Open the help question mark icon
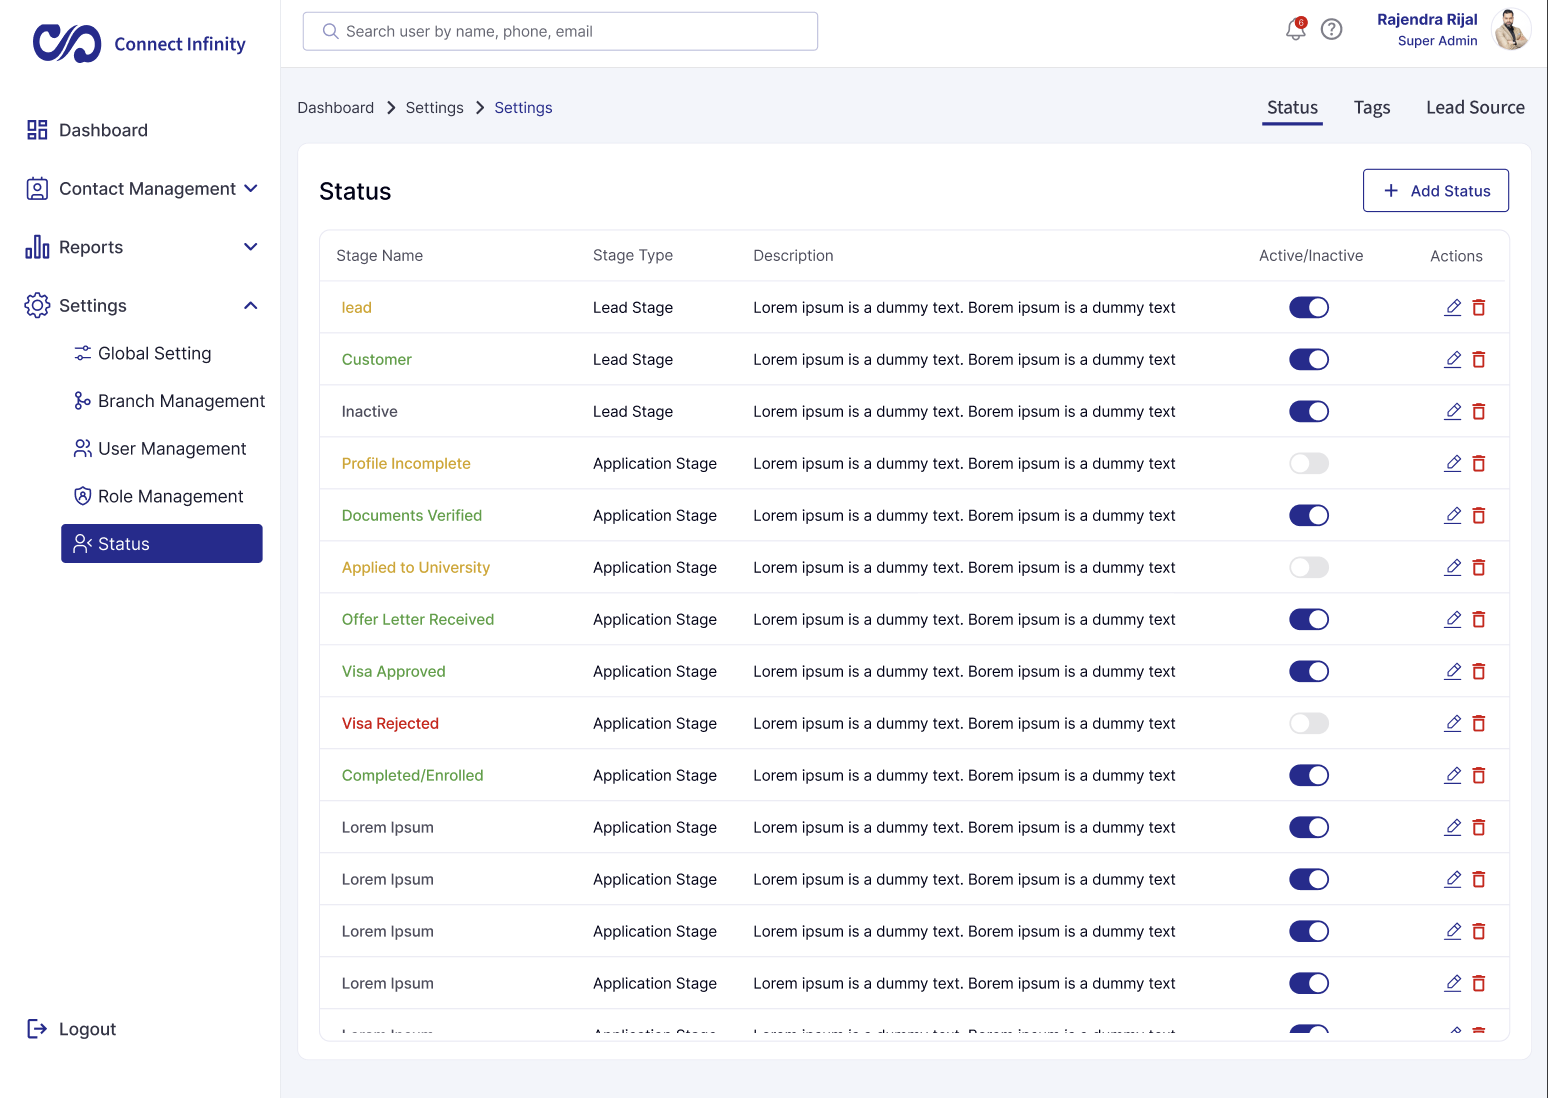 pyautogui.click(x=1331, y=29)
